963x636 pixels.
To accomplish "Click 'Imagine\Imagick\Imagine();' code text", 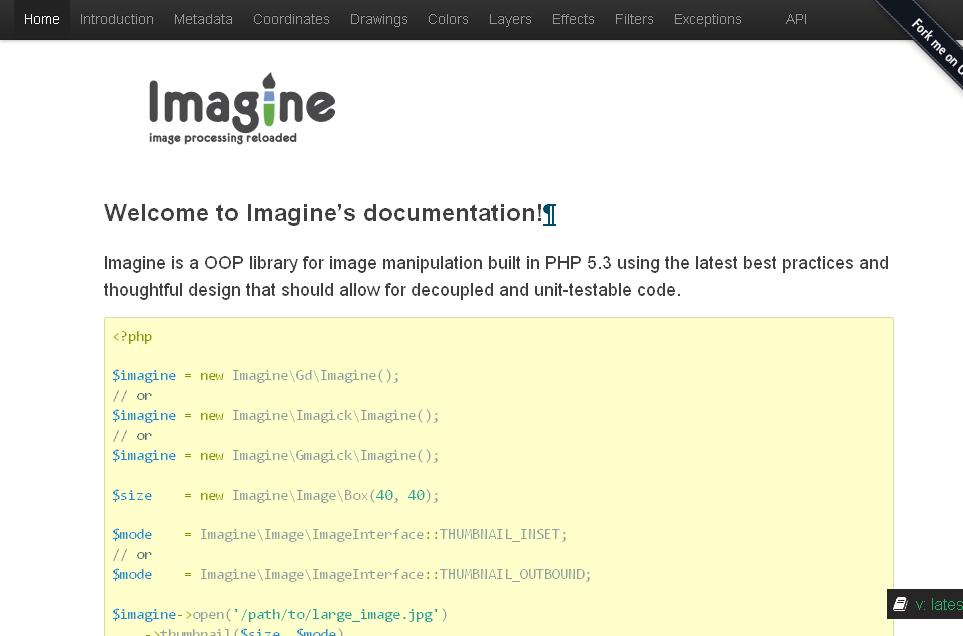I will coord(335,416).
